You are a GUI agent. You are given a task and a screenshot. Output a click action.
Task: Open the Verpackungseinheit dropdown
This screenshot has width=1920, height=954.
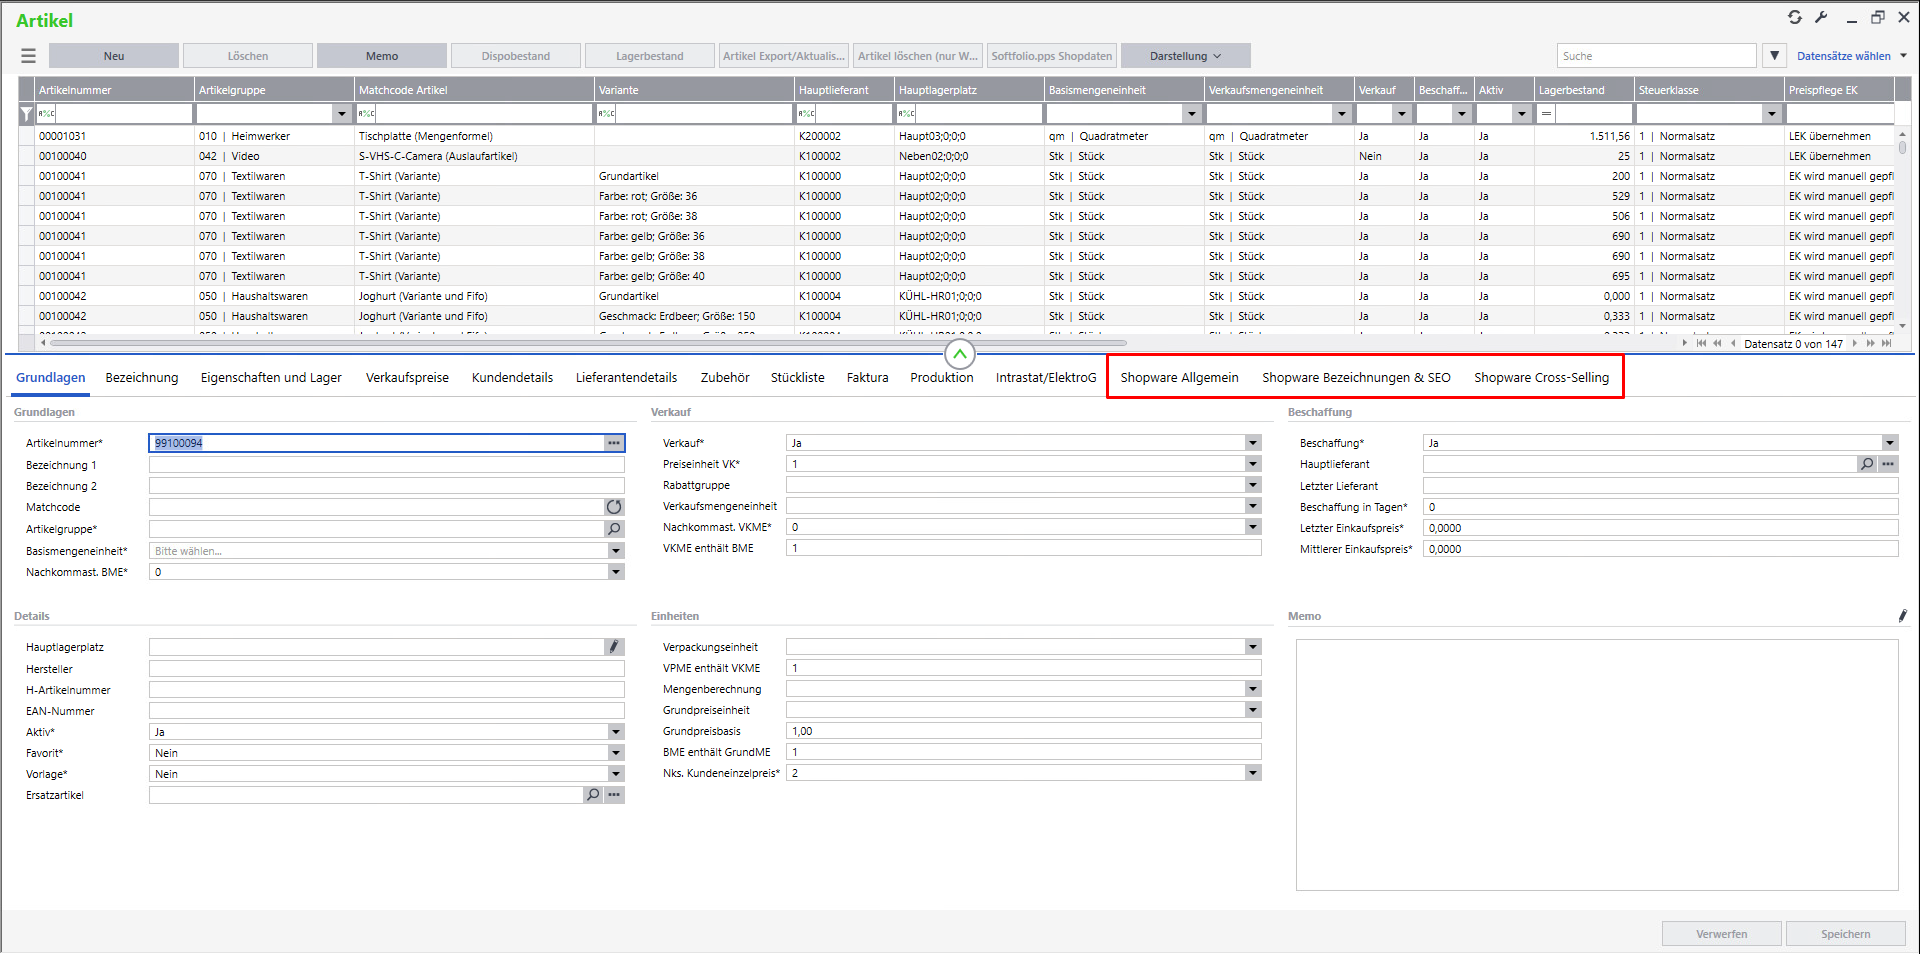(1252, 647)
